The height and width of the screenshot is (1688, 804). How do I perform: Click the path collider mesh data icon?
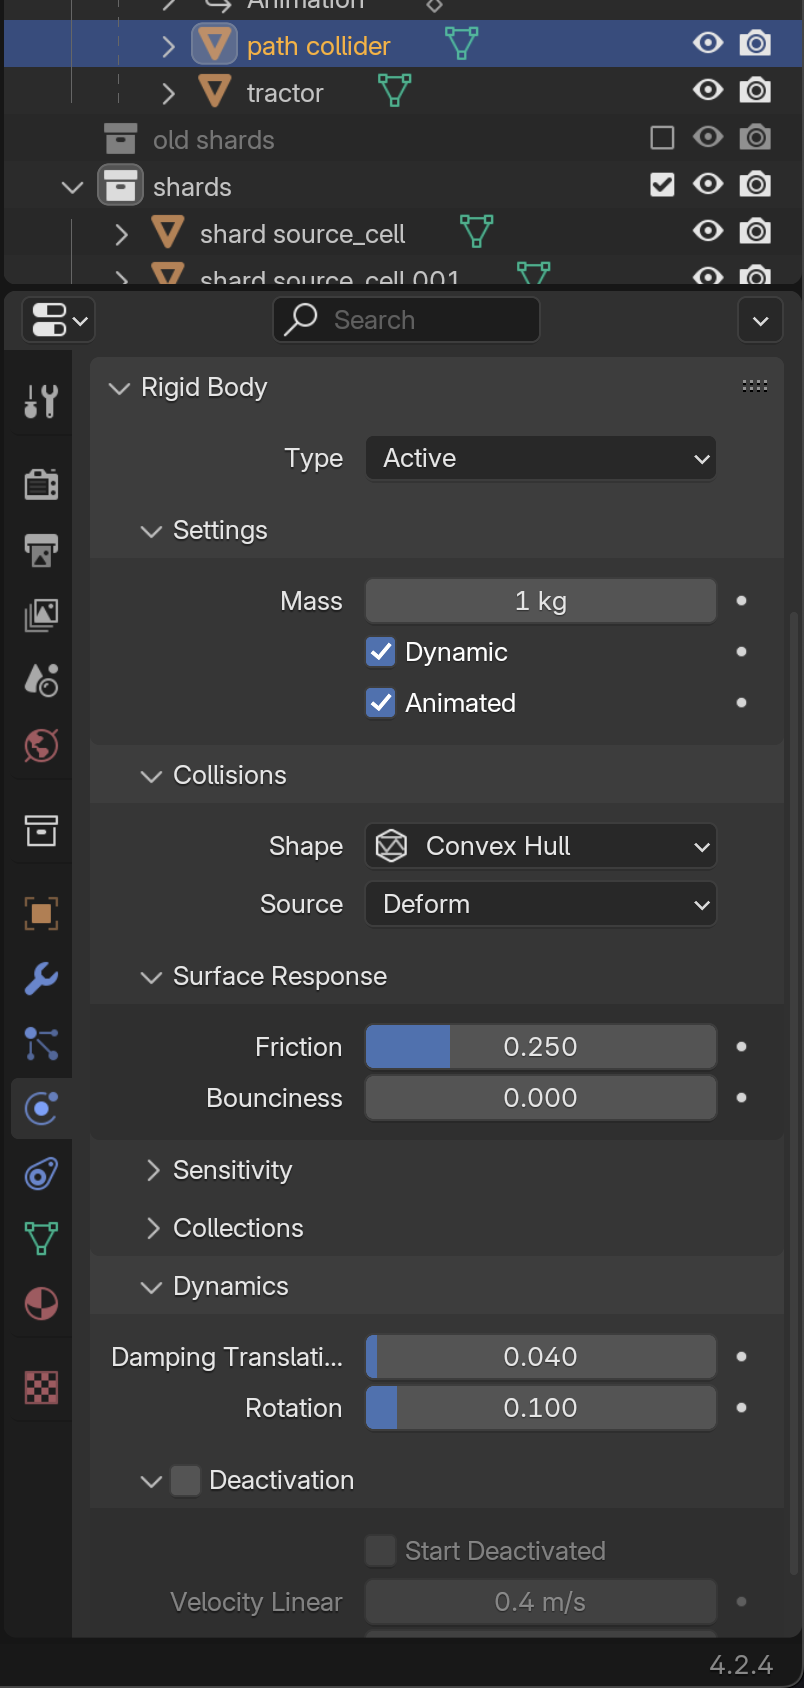461,43
